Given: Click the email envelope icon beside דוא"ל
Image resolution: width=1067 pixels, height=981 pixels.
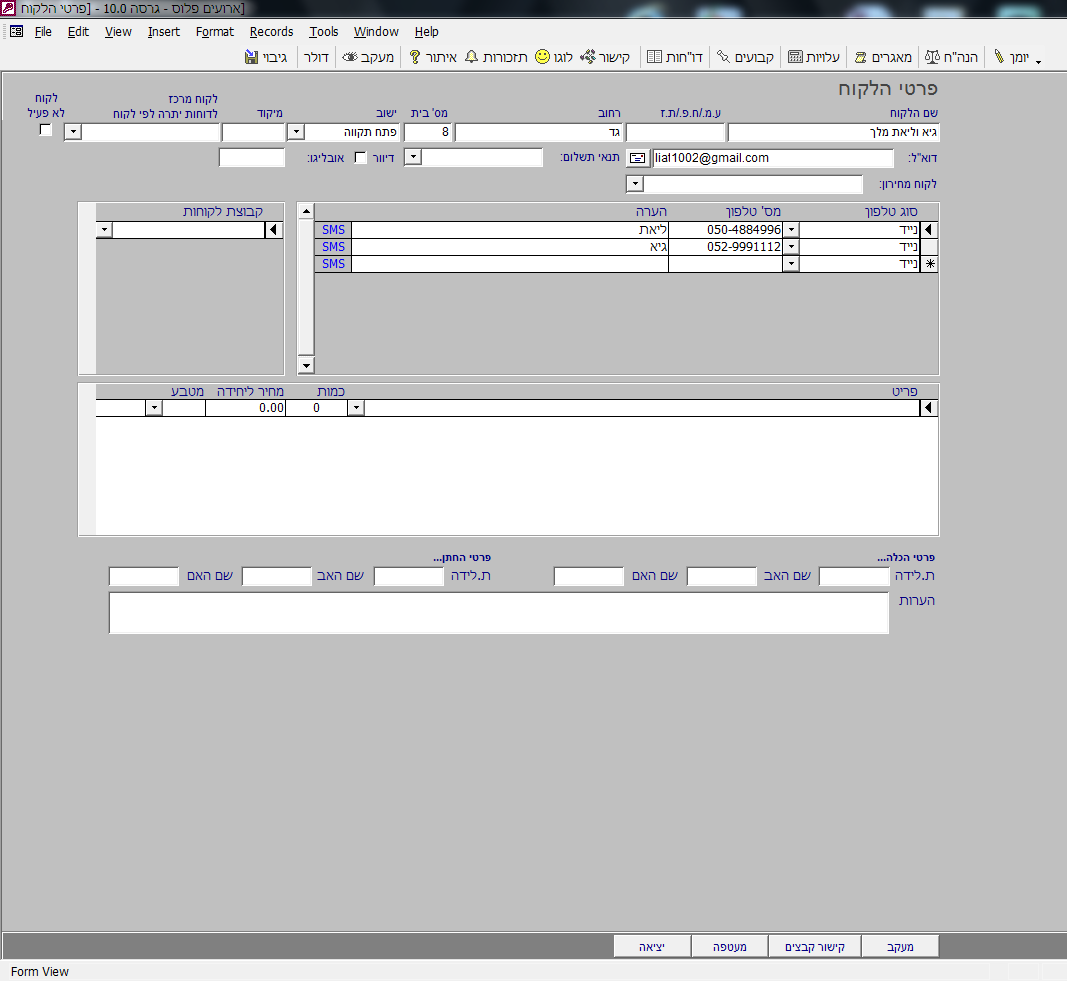Looking at the screenshot, I should click(637, 158).
